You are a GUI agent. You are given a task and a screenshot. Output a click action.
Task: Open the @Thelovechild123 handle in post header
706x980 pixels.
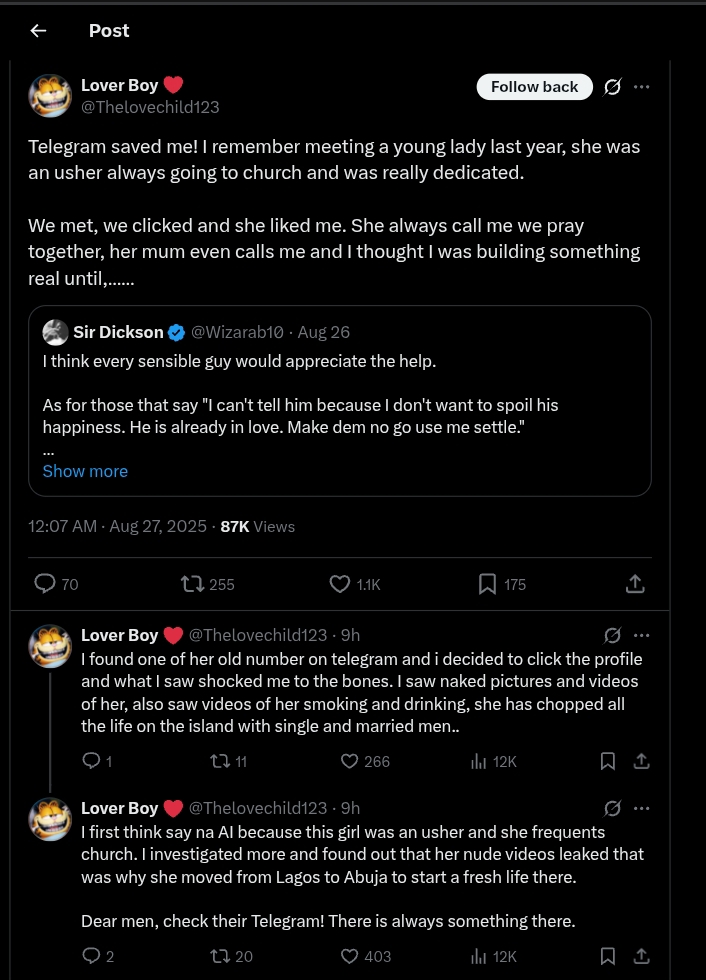(x=150, y=107)
